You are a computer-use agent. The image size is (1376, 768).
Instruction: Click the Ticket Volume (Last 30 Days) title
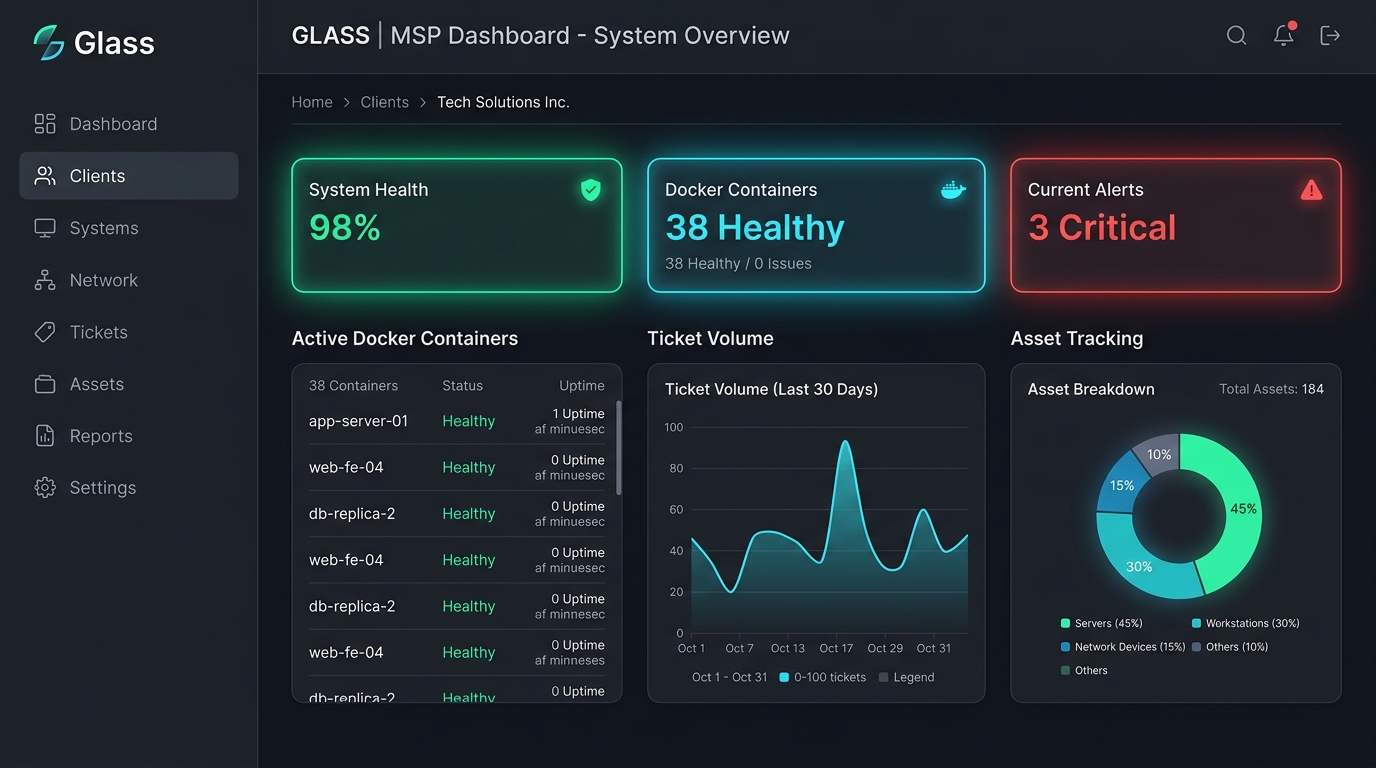(x=771, y=389)
